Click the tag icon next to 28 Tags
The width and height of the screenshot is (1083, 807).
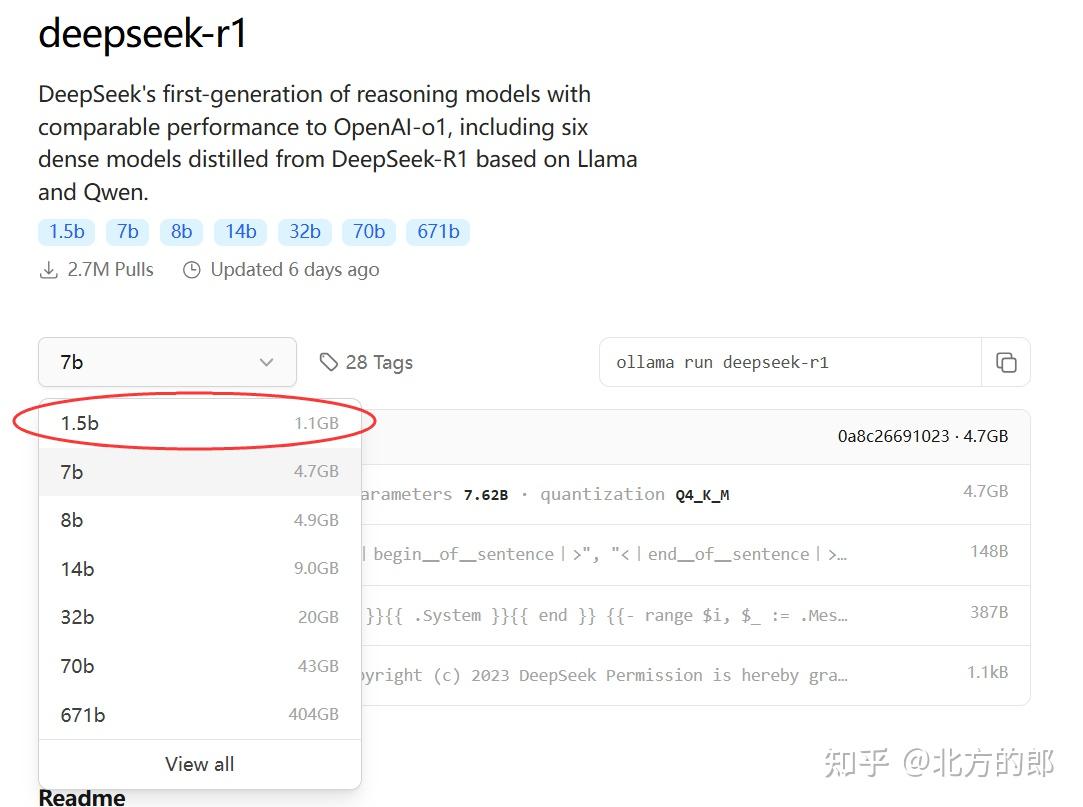point(330,361)
